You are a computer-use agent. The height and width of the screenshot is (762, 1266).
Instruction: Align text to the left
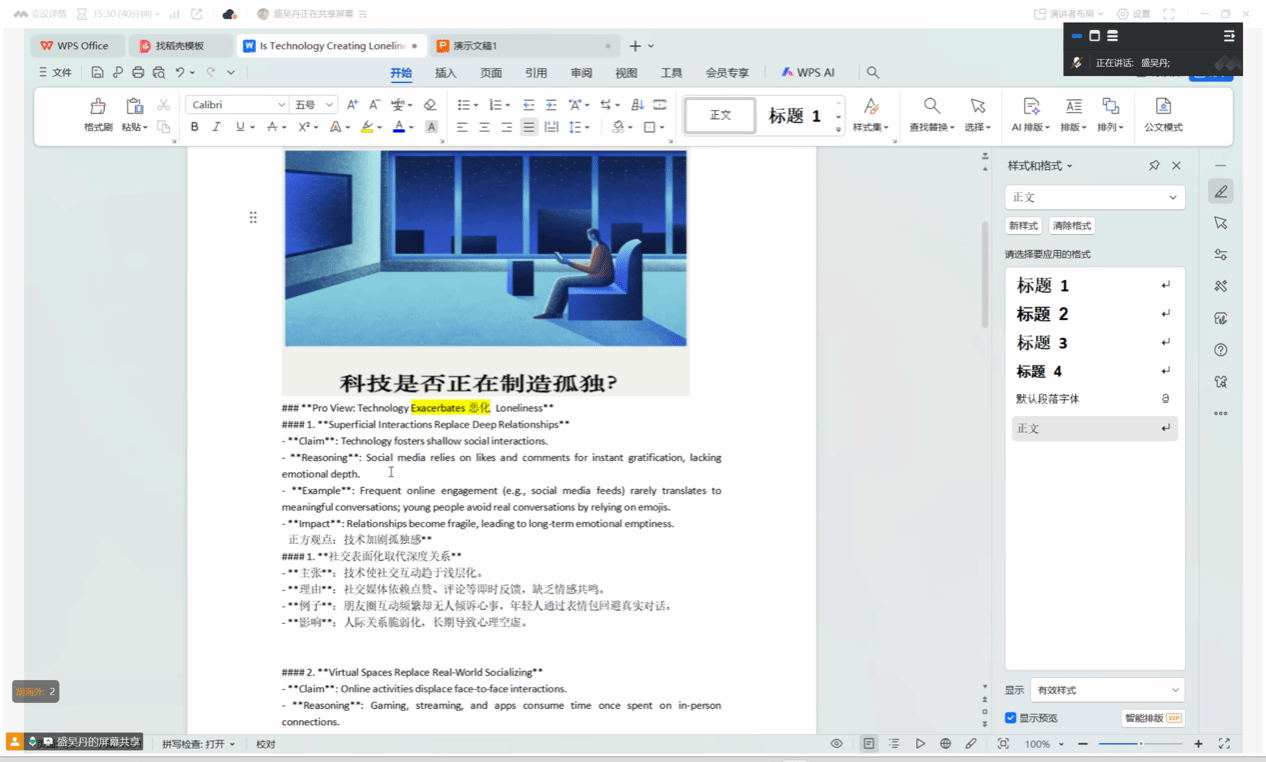(462, 127)
